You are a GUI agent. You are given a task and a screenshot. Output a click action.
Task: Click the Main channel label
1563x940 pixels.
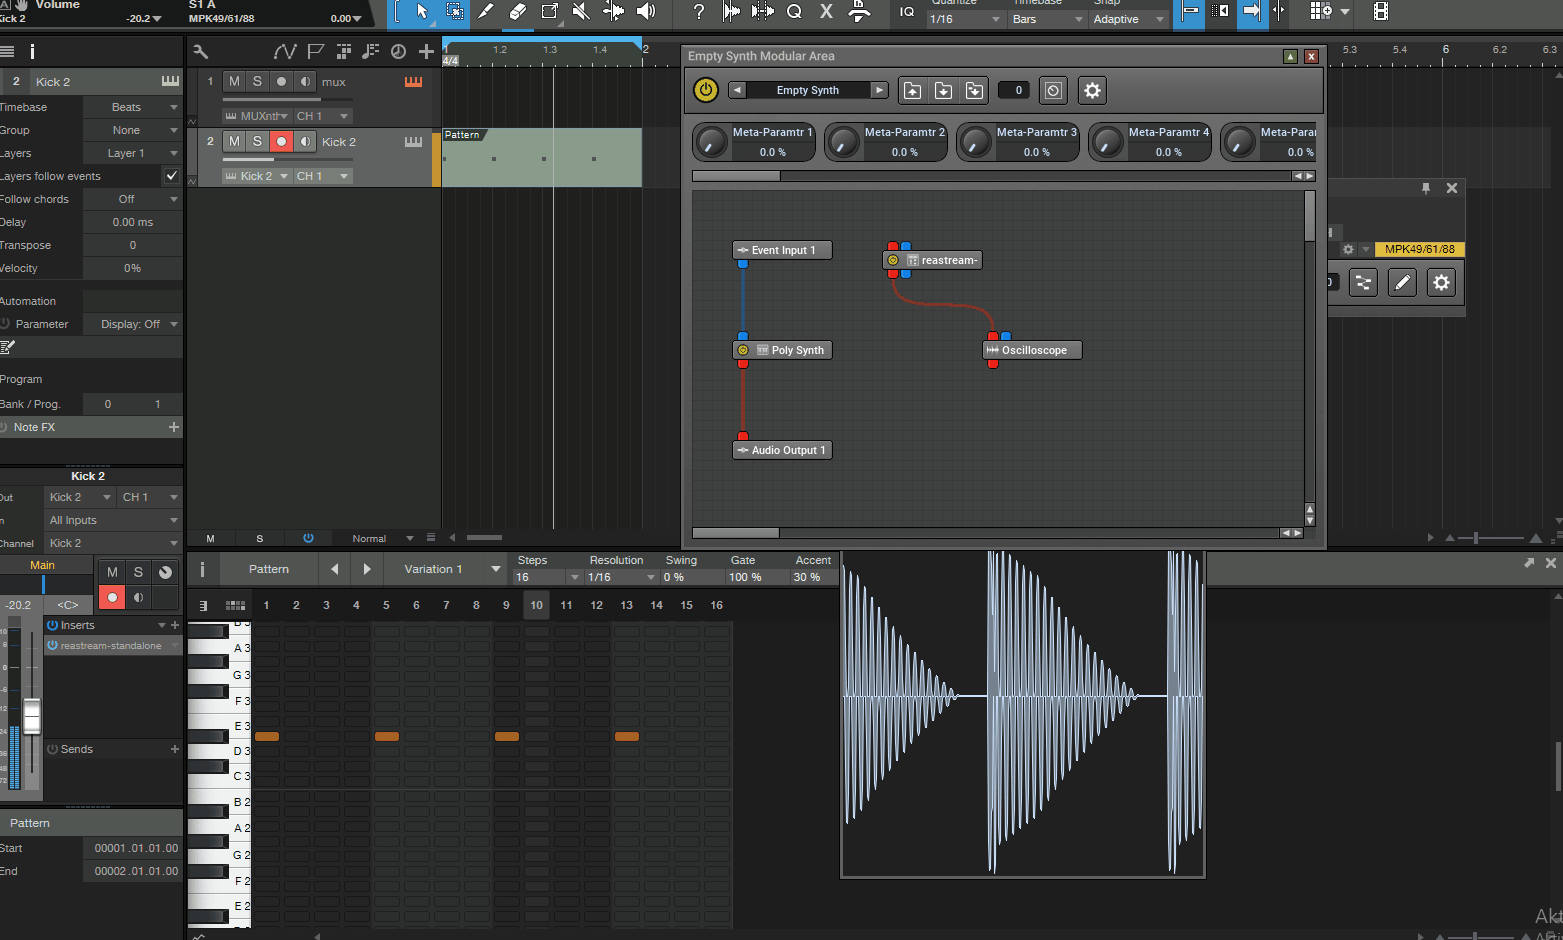tap(43, 565)
